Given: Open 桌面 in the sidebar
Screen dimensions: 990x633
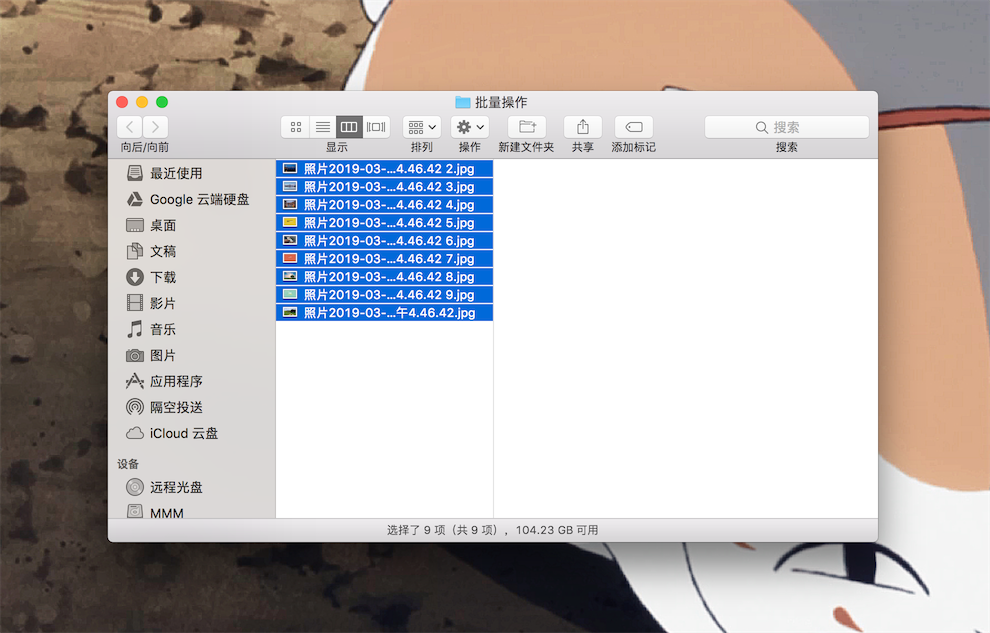Looking at the screenshot, I should [192, 225].
